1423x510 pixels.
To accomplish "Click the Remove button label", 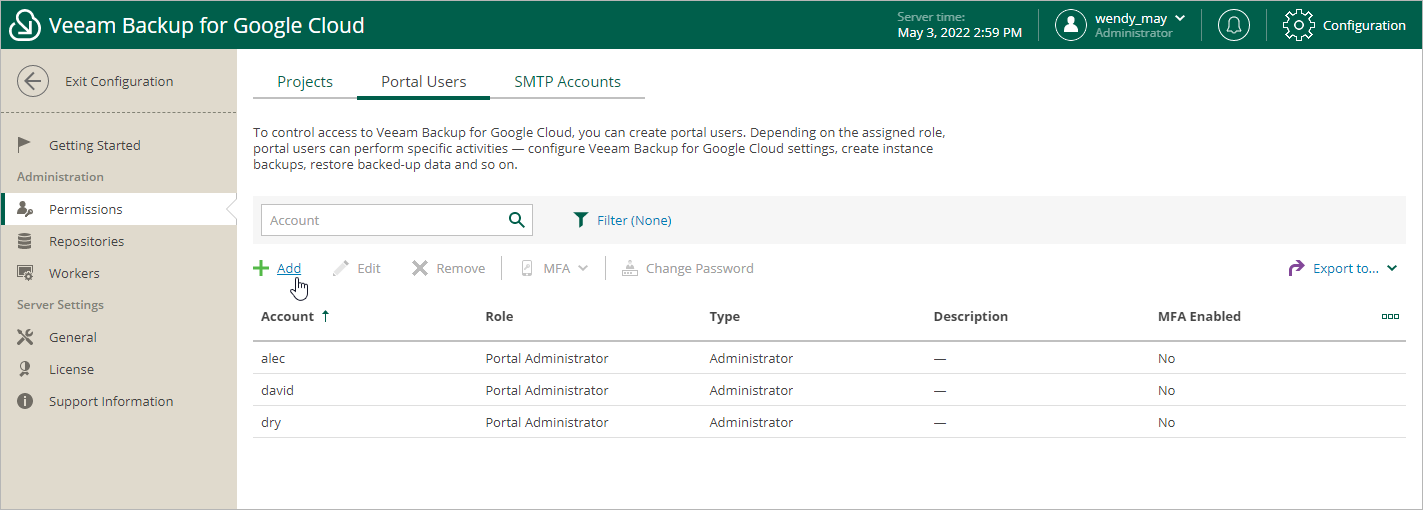I will (x=461, y=268).
